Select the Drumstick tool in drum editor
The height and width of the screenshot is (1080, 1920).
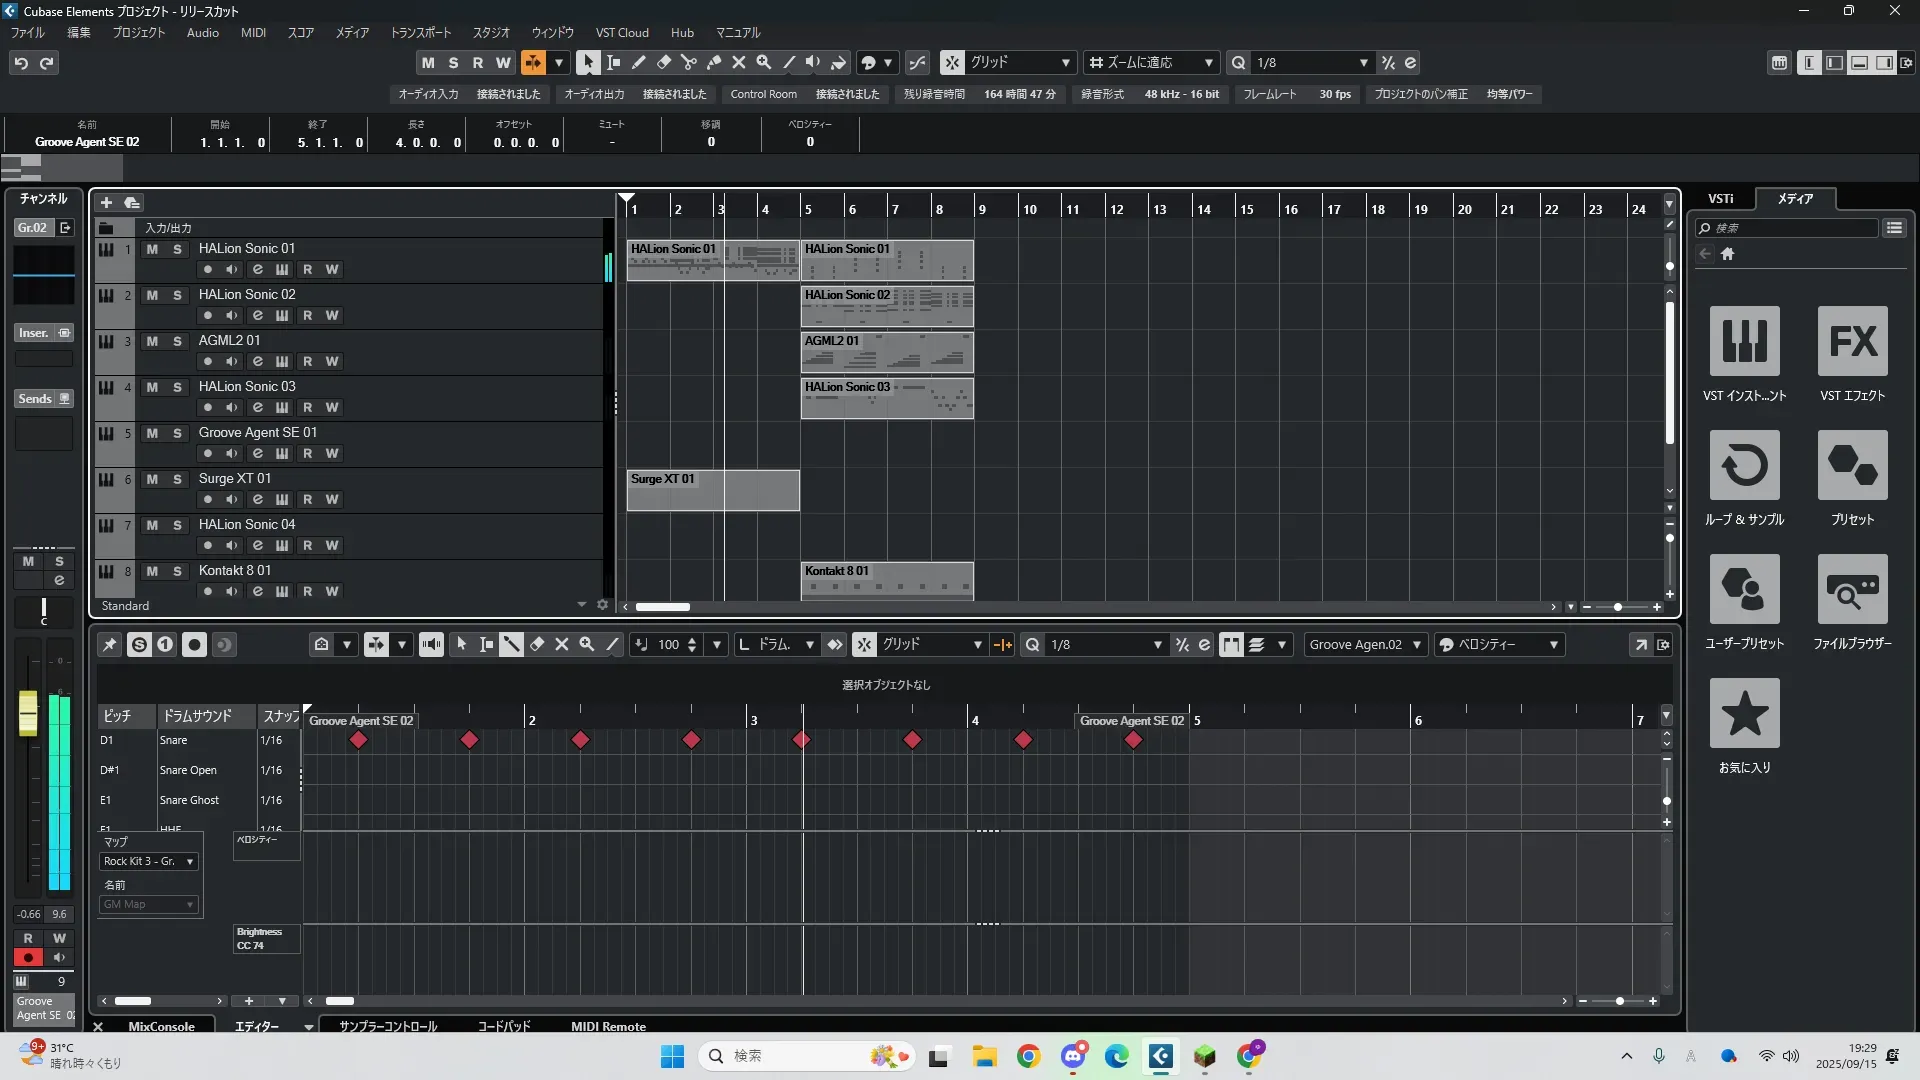pos(511,645)
